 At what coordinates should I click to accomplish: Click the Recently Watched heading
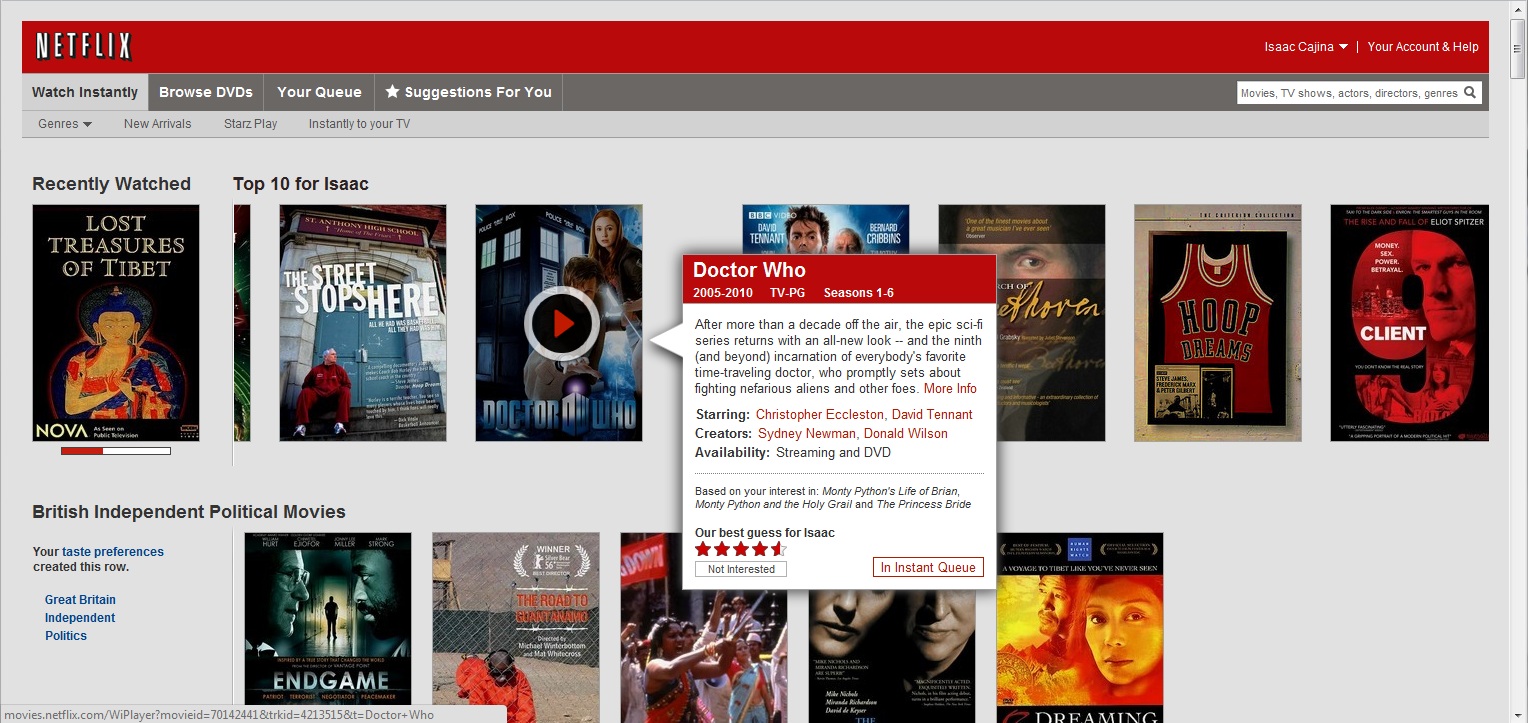[x=111, y=184]
